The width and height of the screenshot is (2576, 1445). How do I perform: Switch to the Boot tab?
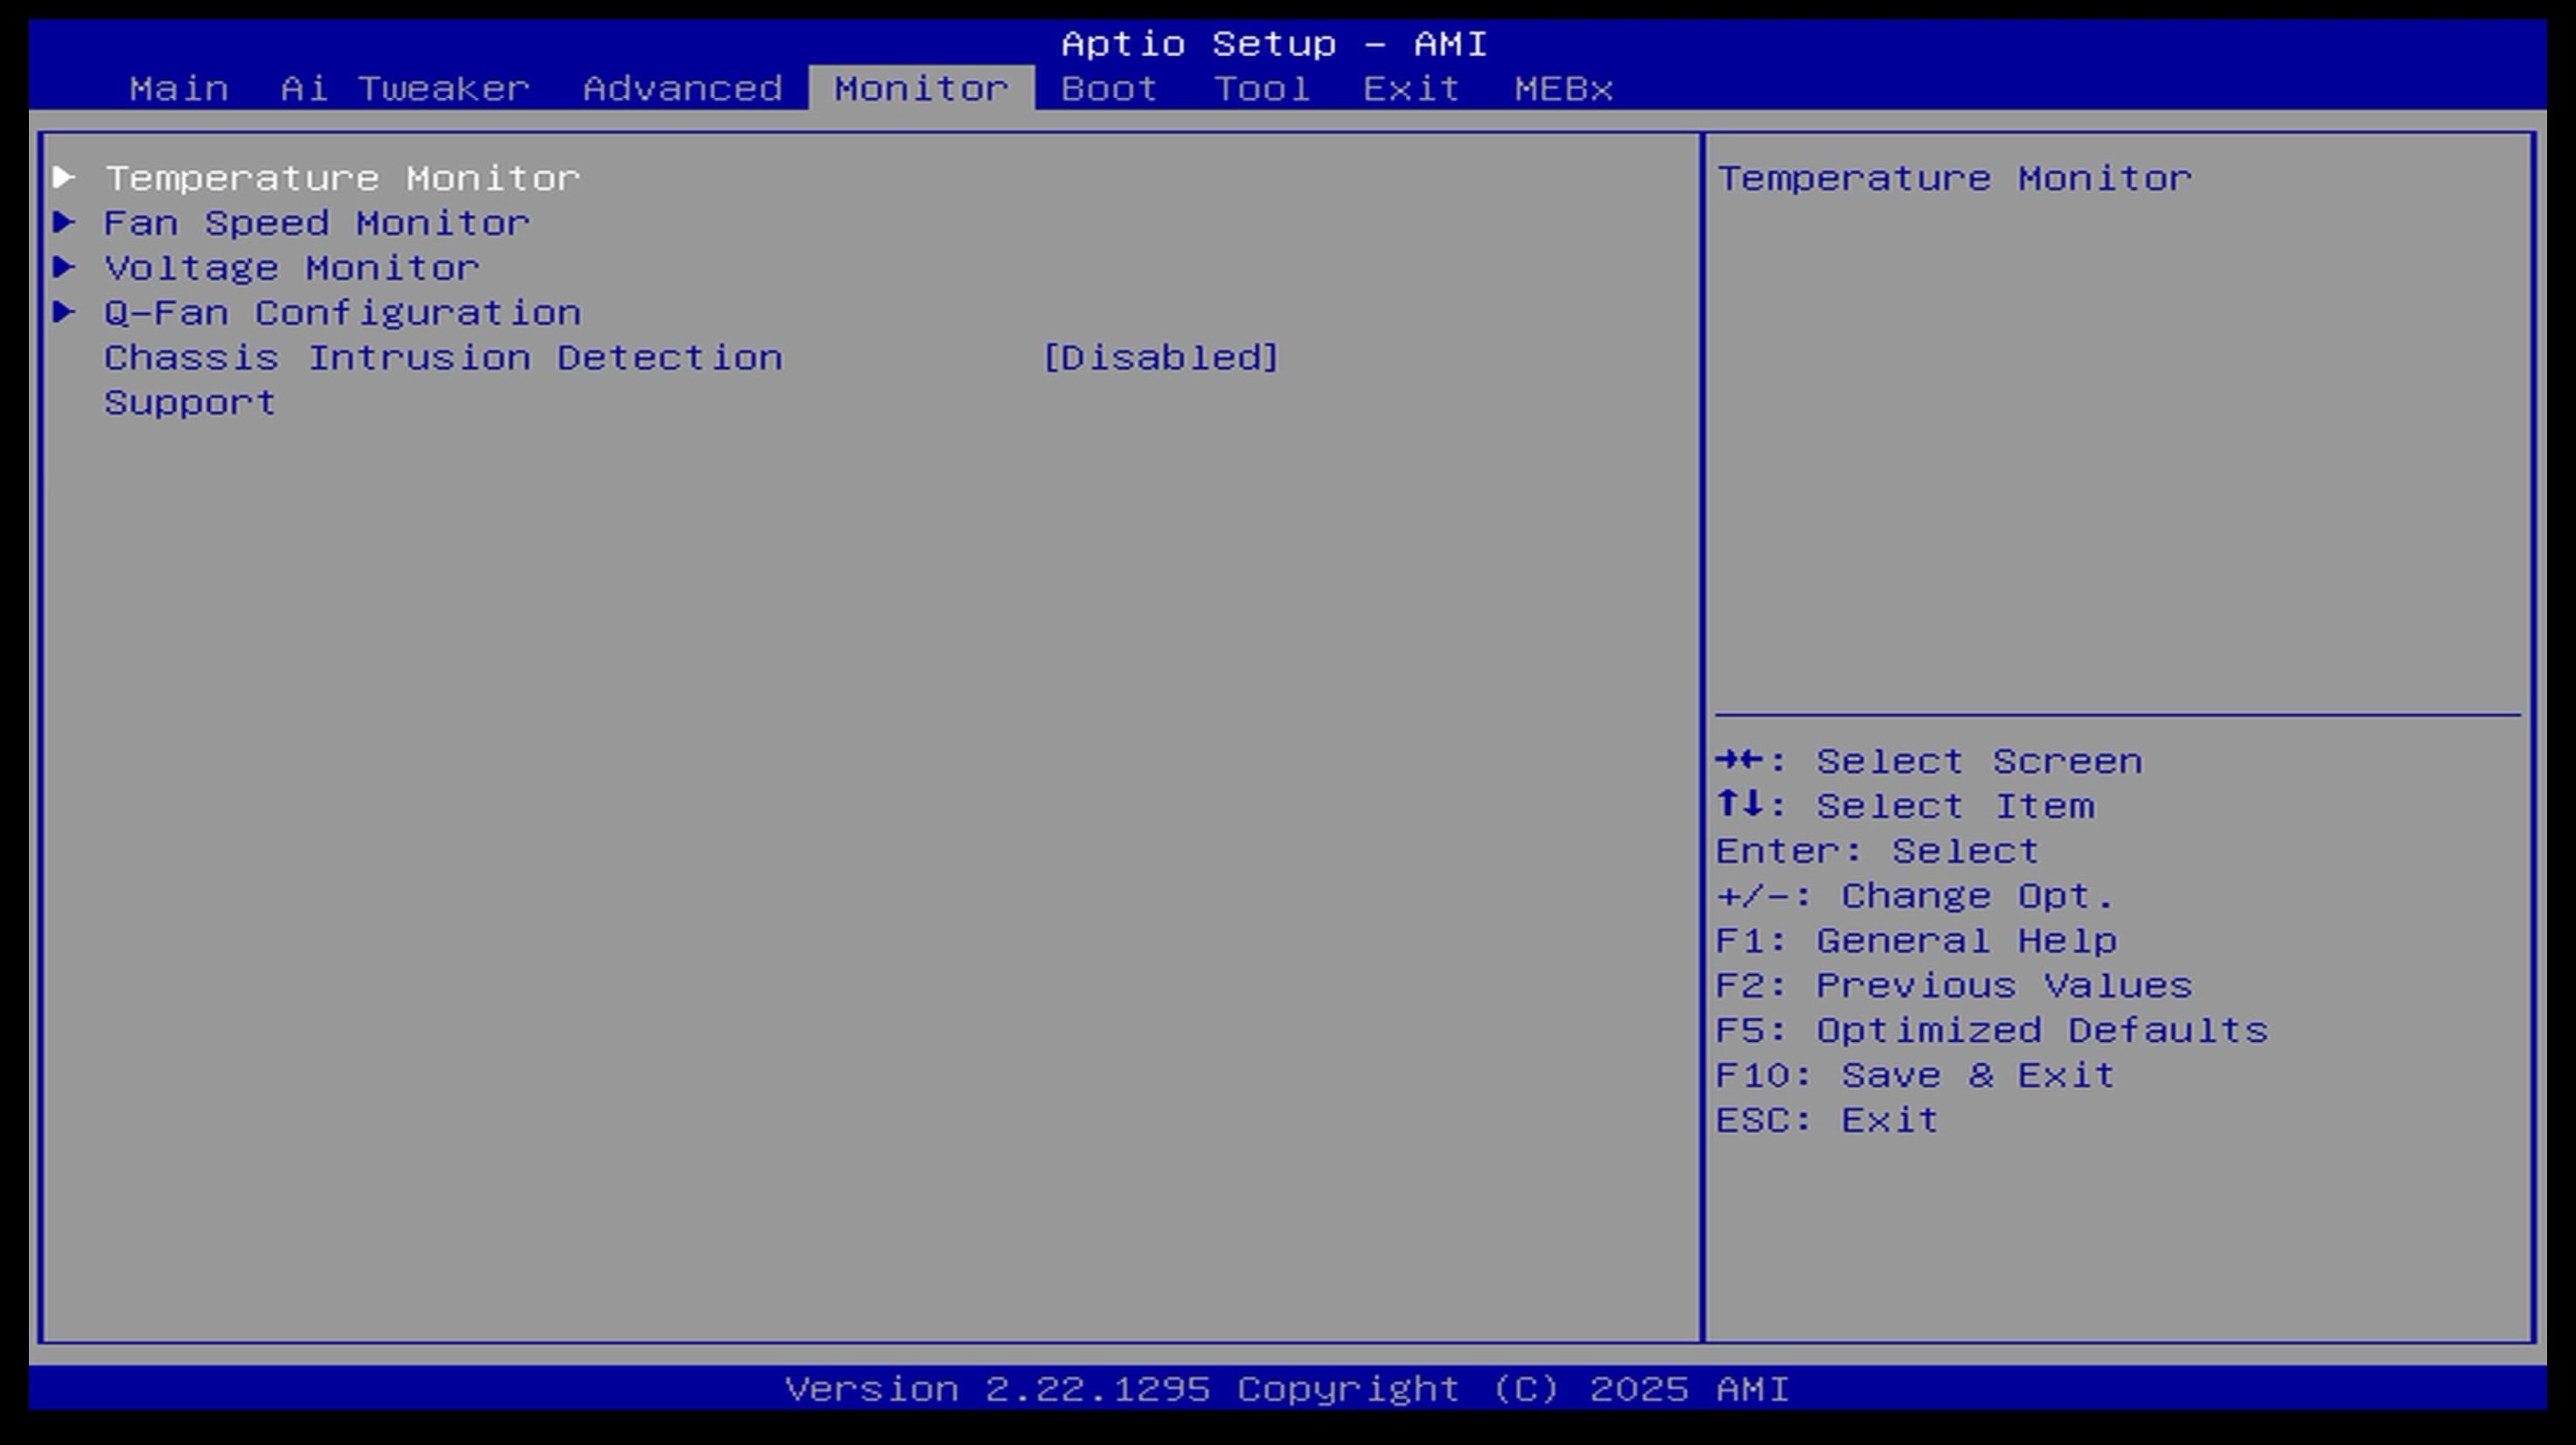pyautogui.click(x=1109, y=89)
